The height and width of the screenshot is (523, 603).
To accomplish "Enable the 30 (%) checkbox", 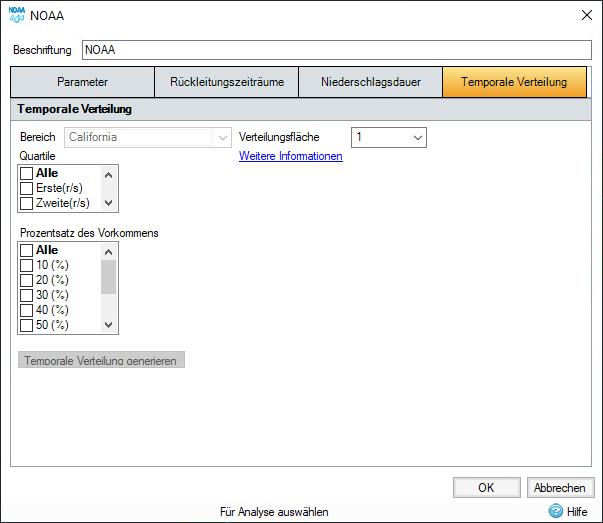I will [x=27, y=295].
